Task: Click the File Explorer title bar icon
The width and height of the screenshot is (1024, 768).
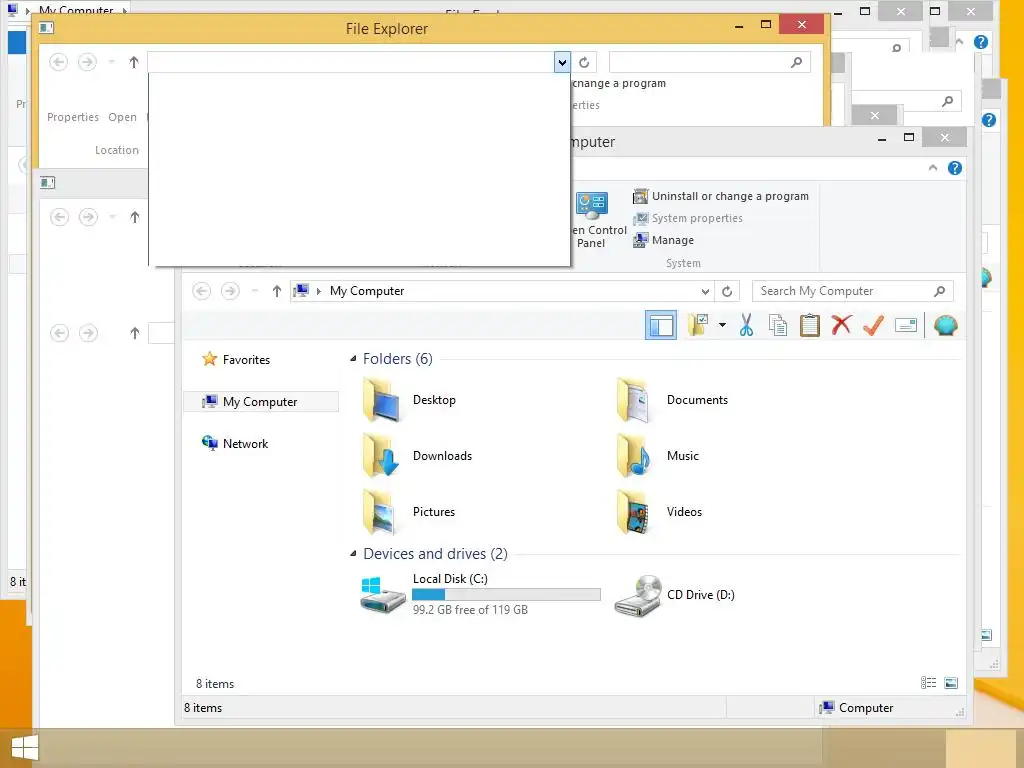Action: click(46, 27)
